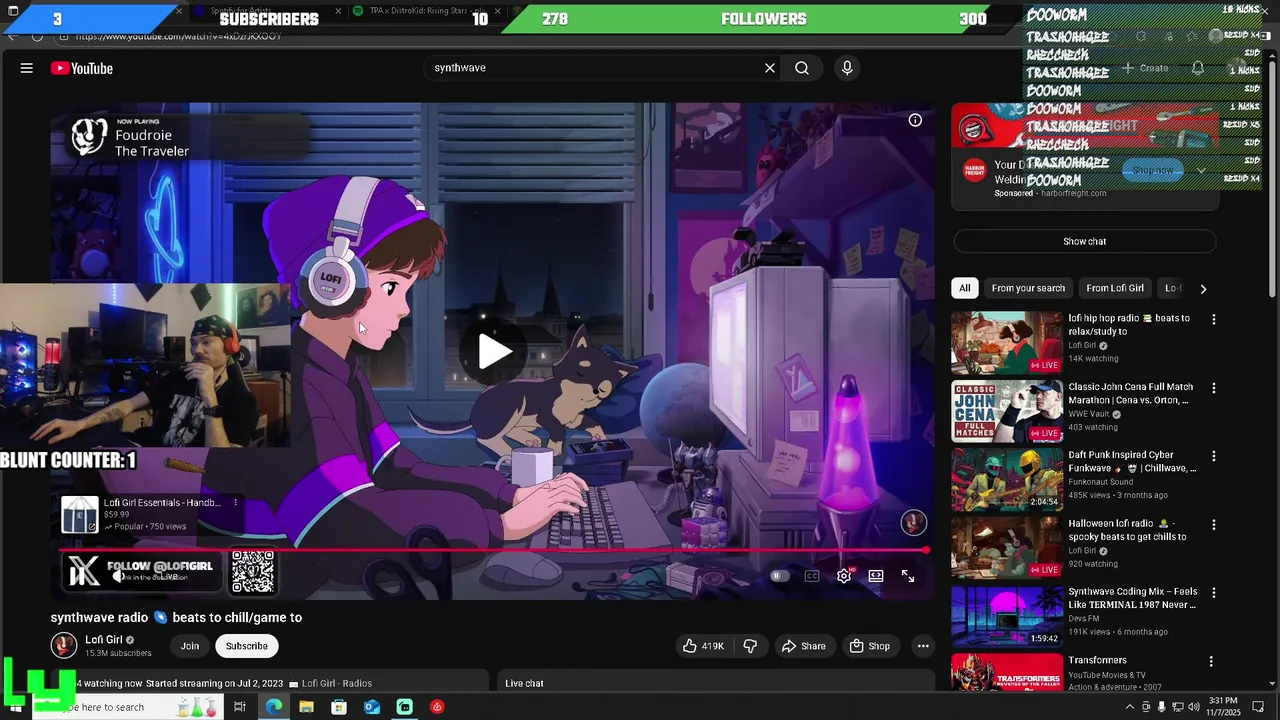Open Microsoft Edge on the taskbar
1280x720 pixels.
pyautogui.click(x=273, y=707)
